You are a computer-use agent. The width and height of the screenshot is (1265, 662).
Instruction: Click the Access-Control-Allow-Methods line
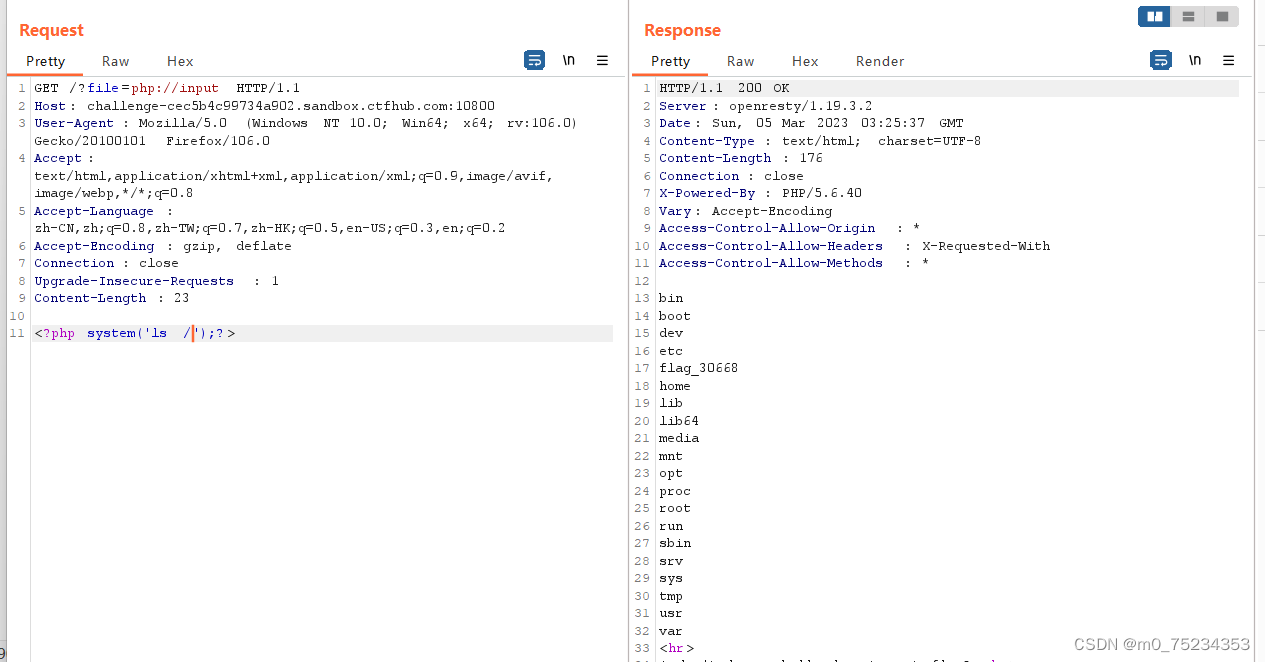[794, 263]
